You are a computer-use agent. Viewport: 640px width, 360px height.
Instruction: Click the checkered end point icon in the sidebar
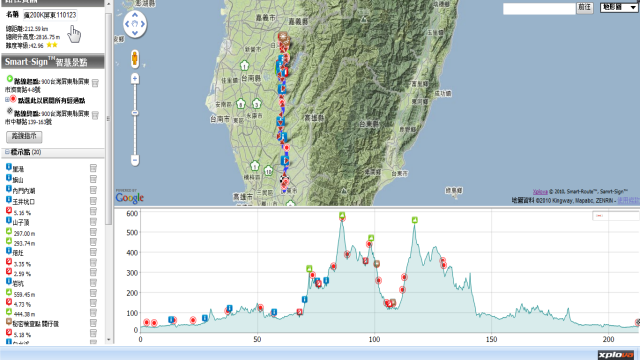[10, 111]
